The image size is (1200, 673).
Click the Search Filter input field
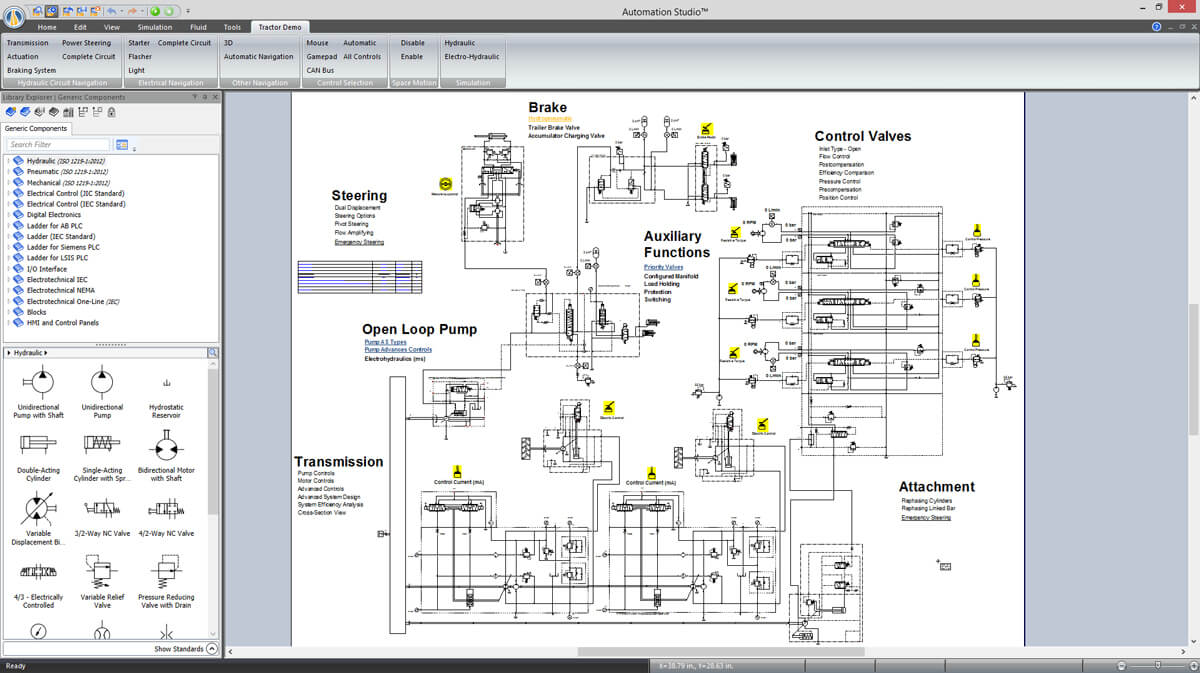tap(58, 145)
